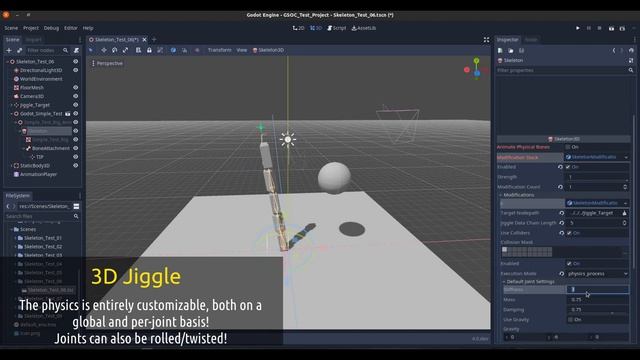Open the Inspector object history icon
This screenshot has width=640, height=360.
(631, 50)
